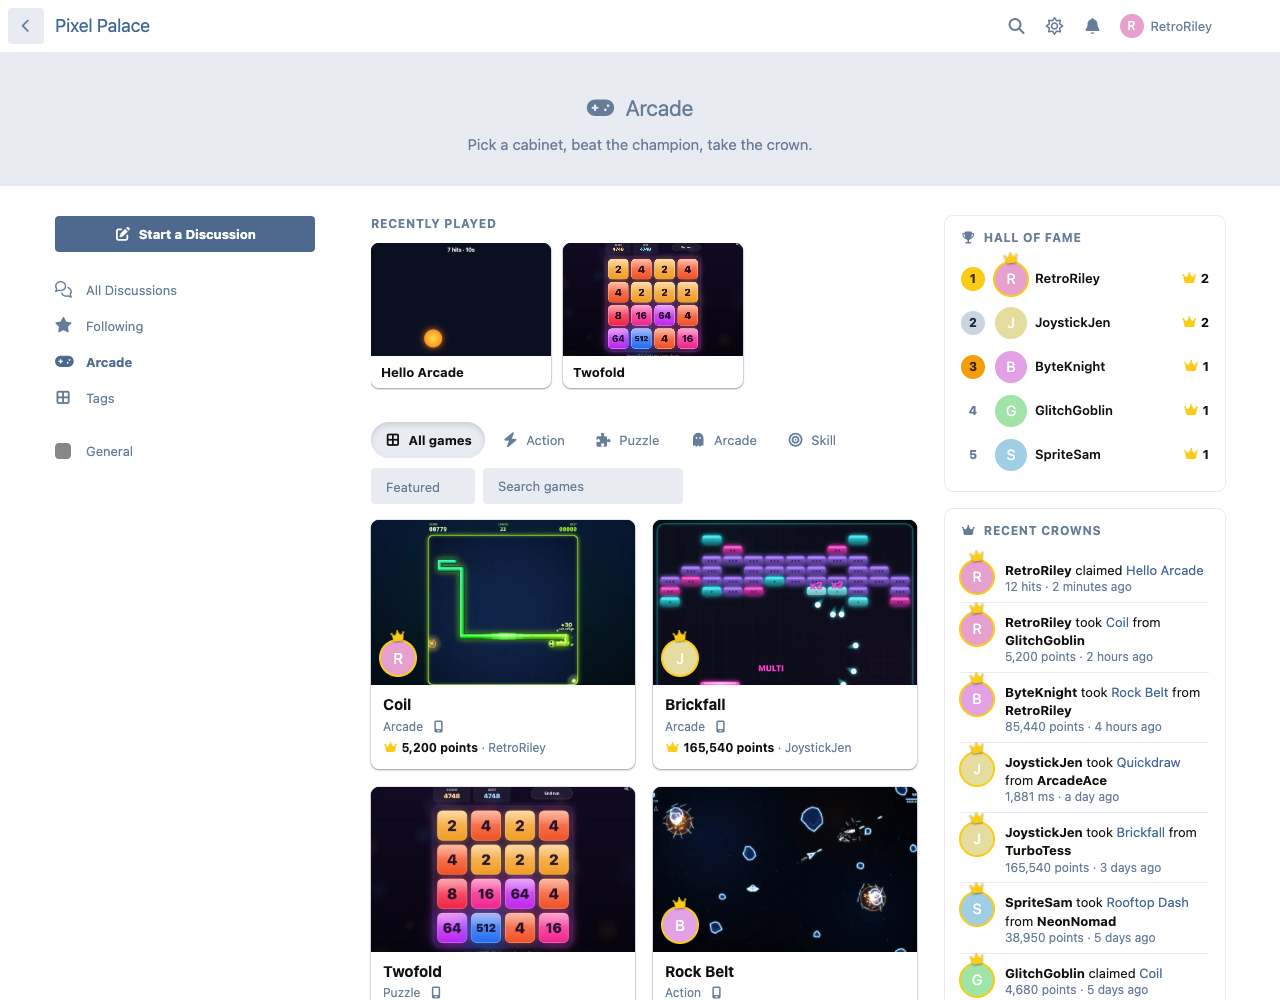Open the Twofold recently played thumbnail

(x=653, y=300)
